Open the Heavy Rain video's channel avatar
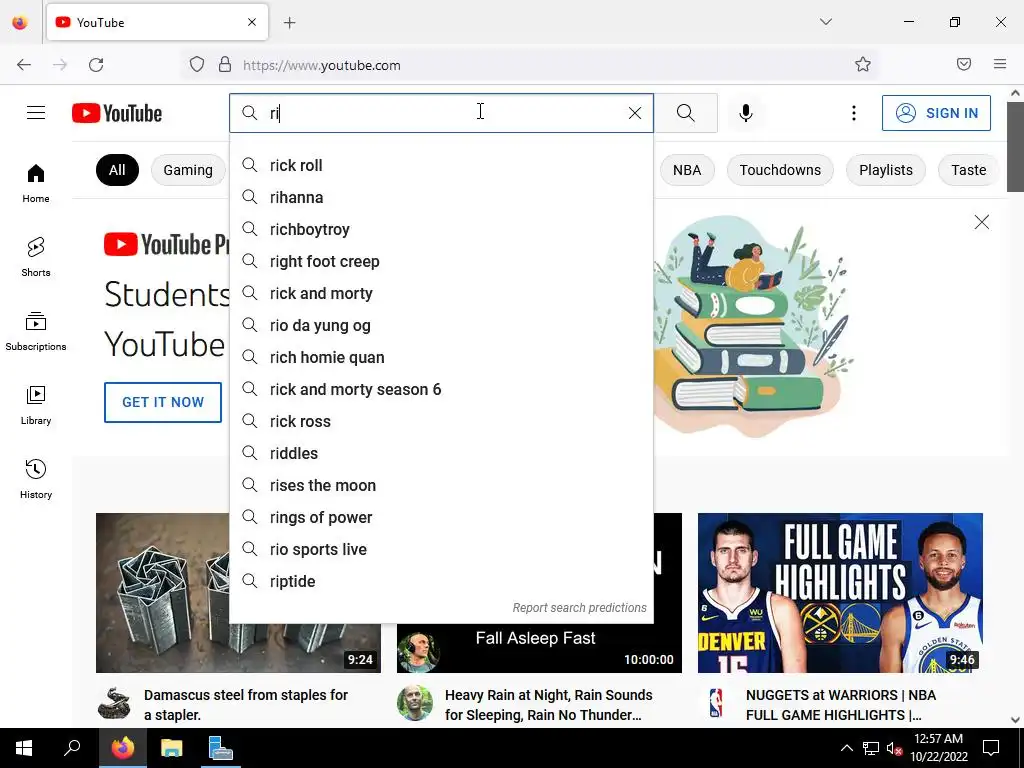This screenshot has width=1024, height=768. 415,703
